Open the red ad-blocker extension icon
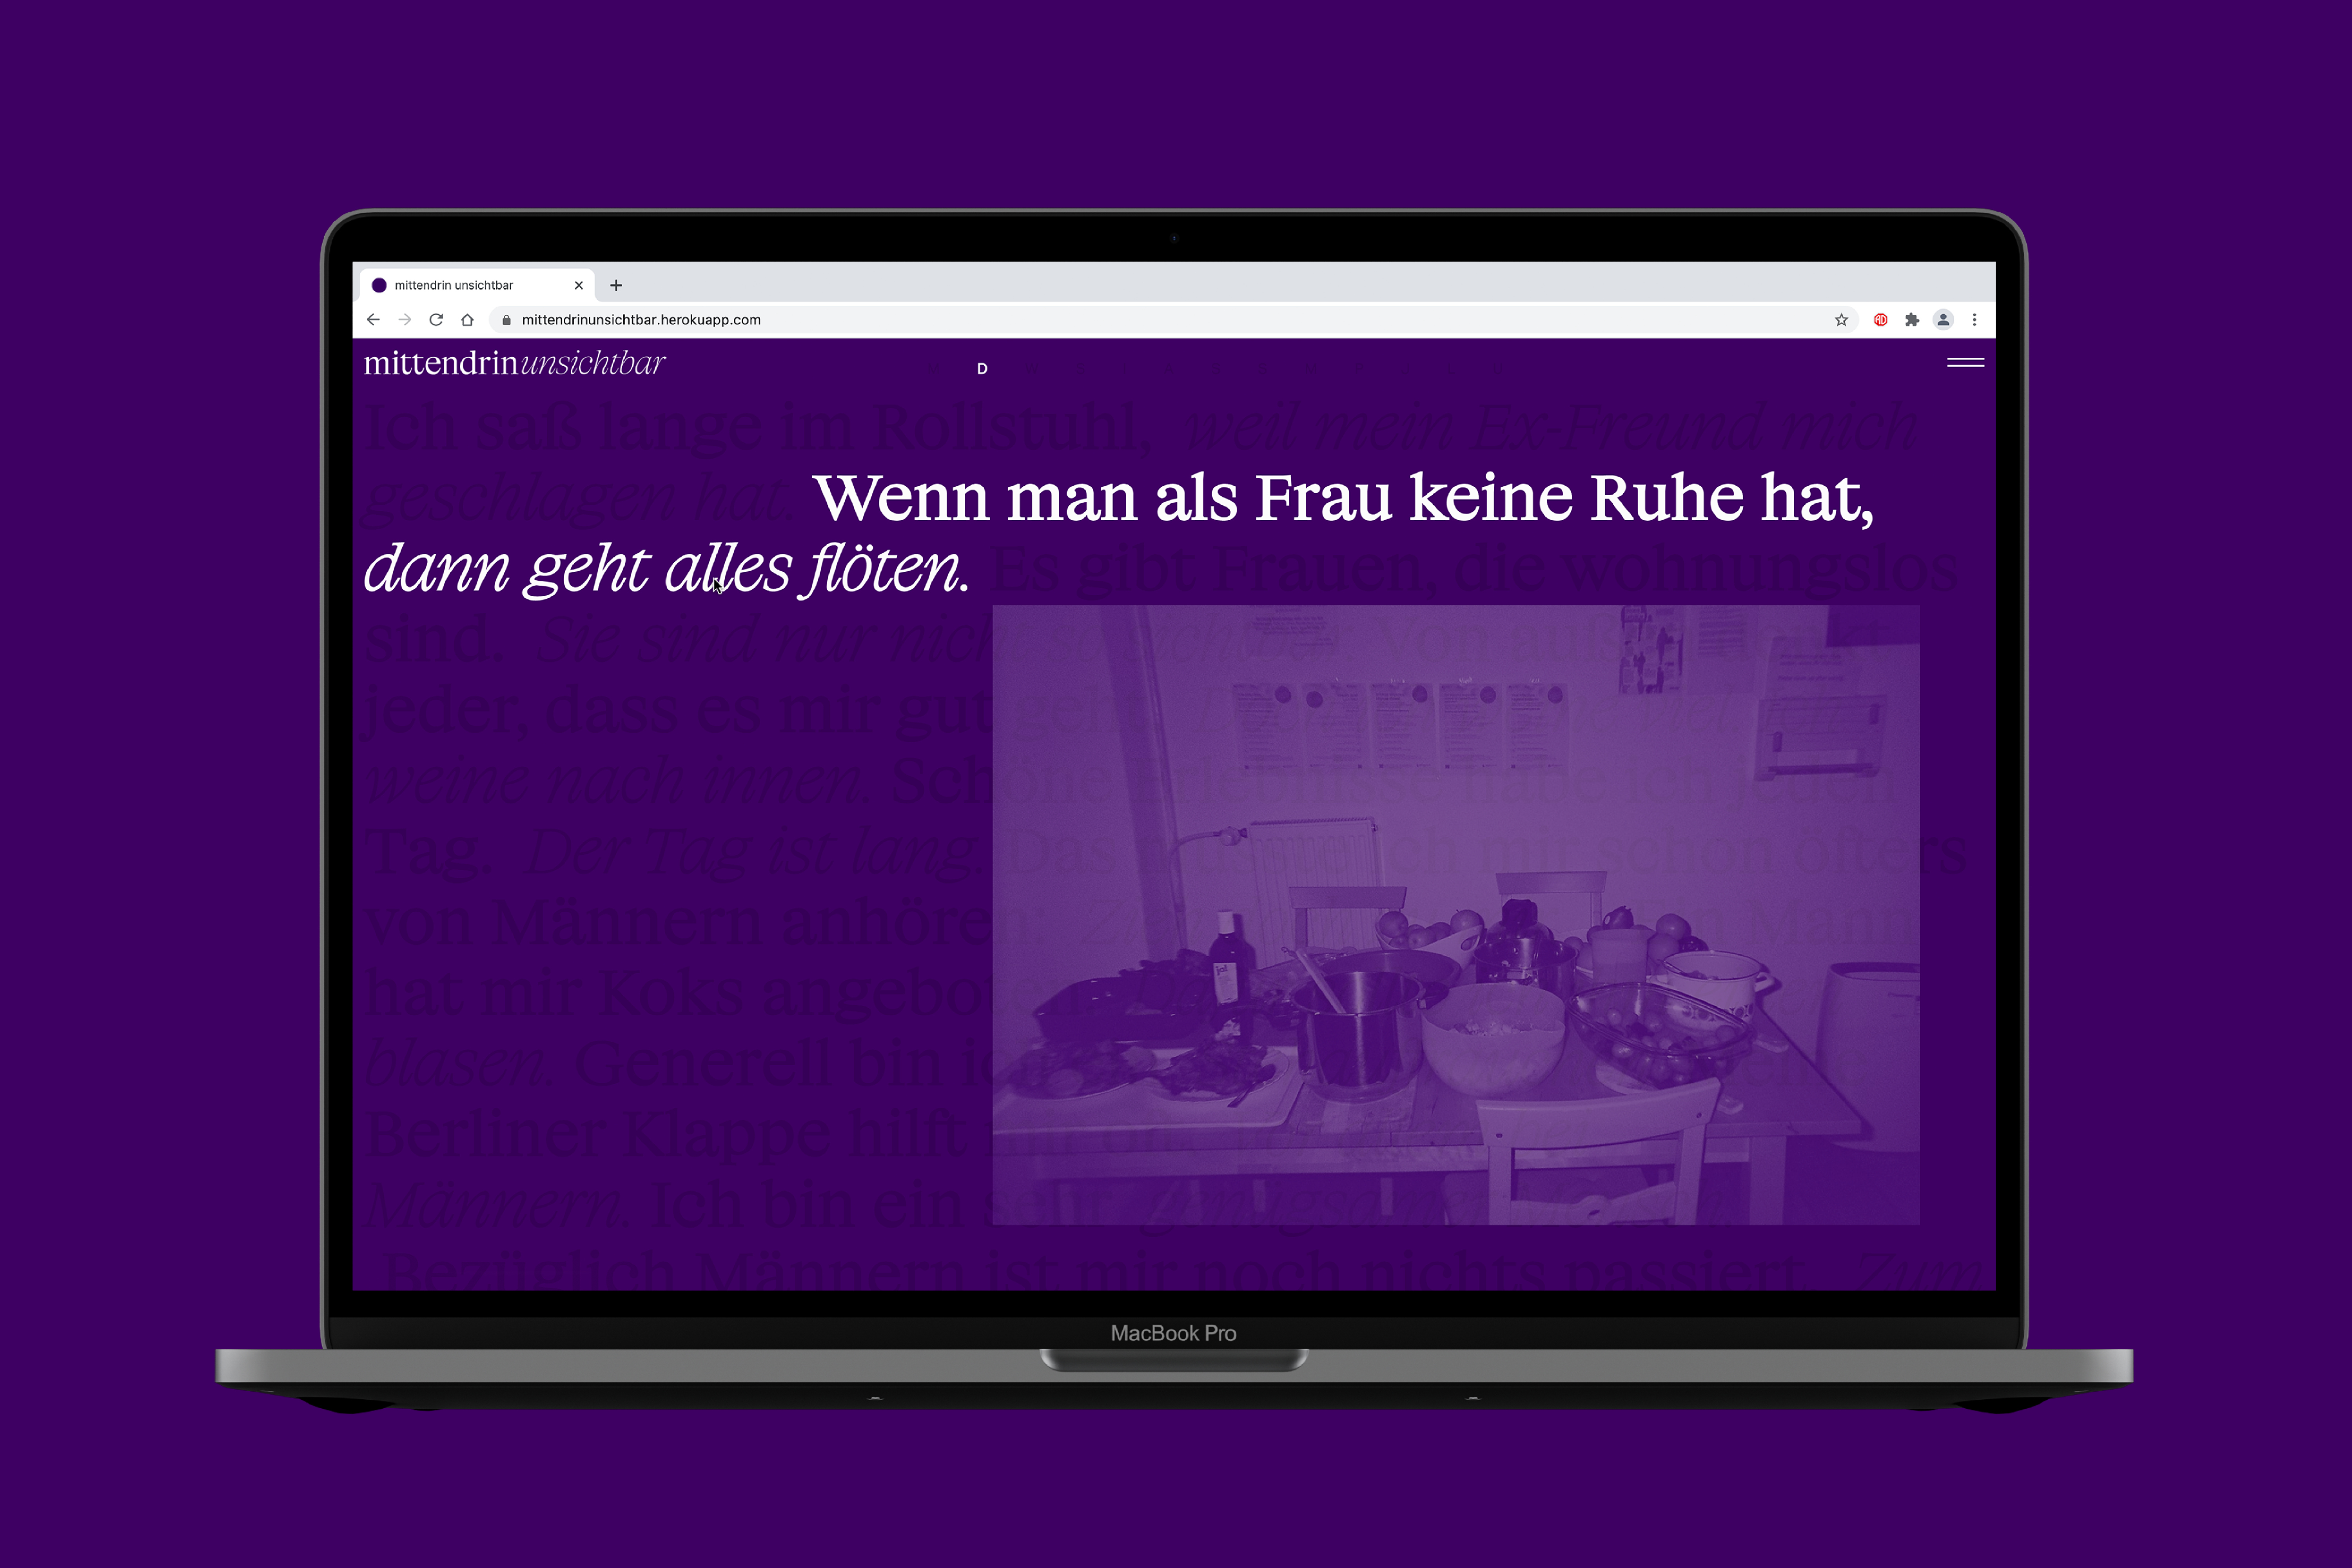The image size is (2352, 1568). click(x=1880, y=320)
